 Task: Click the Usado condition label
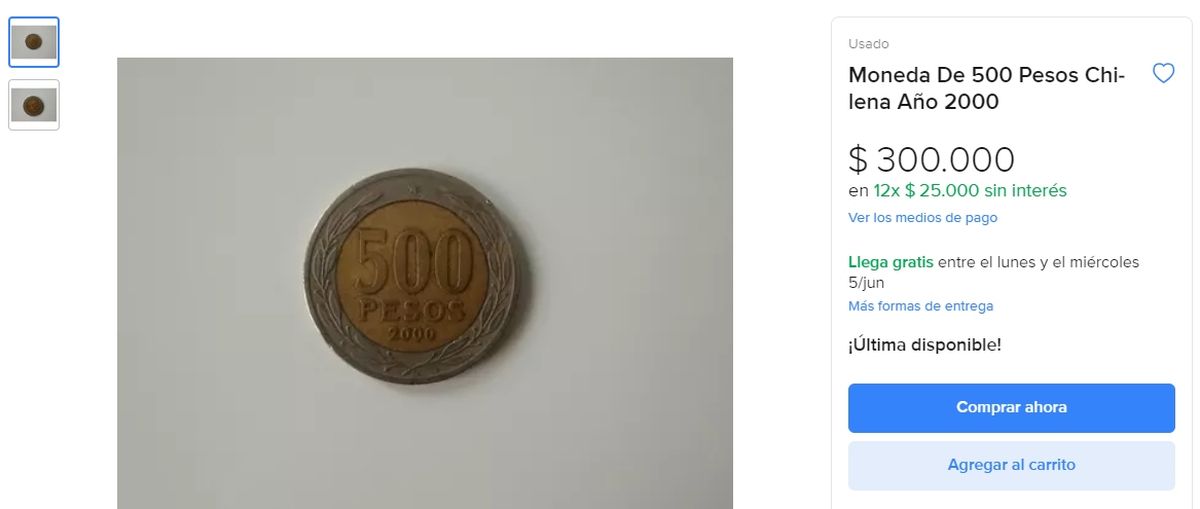point(868,44)
